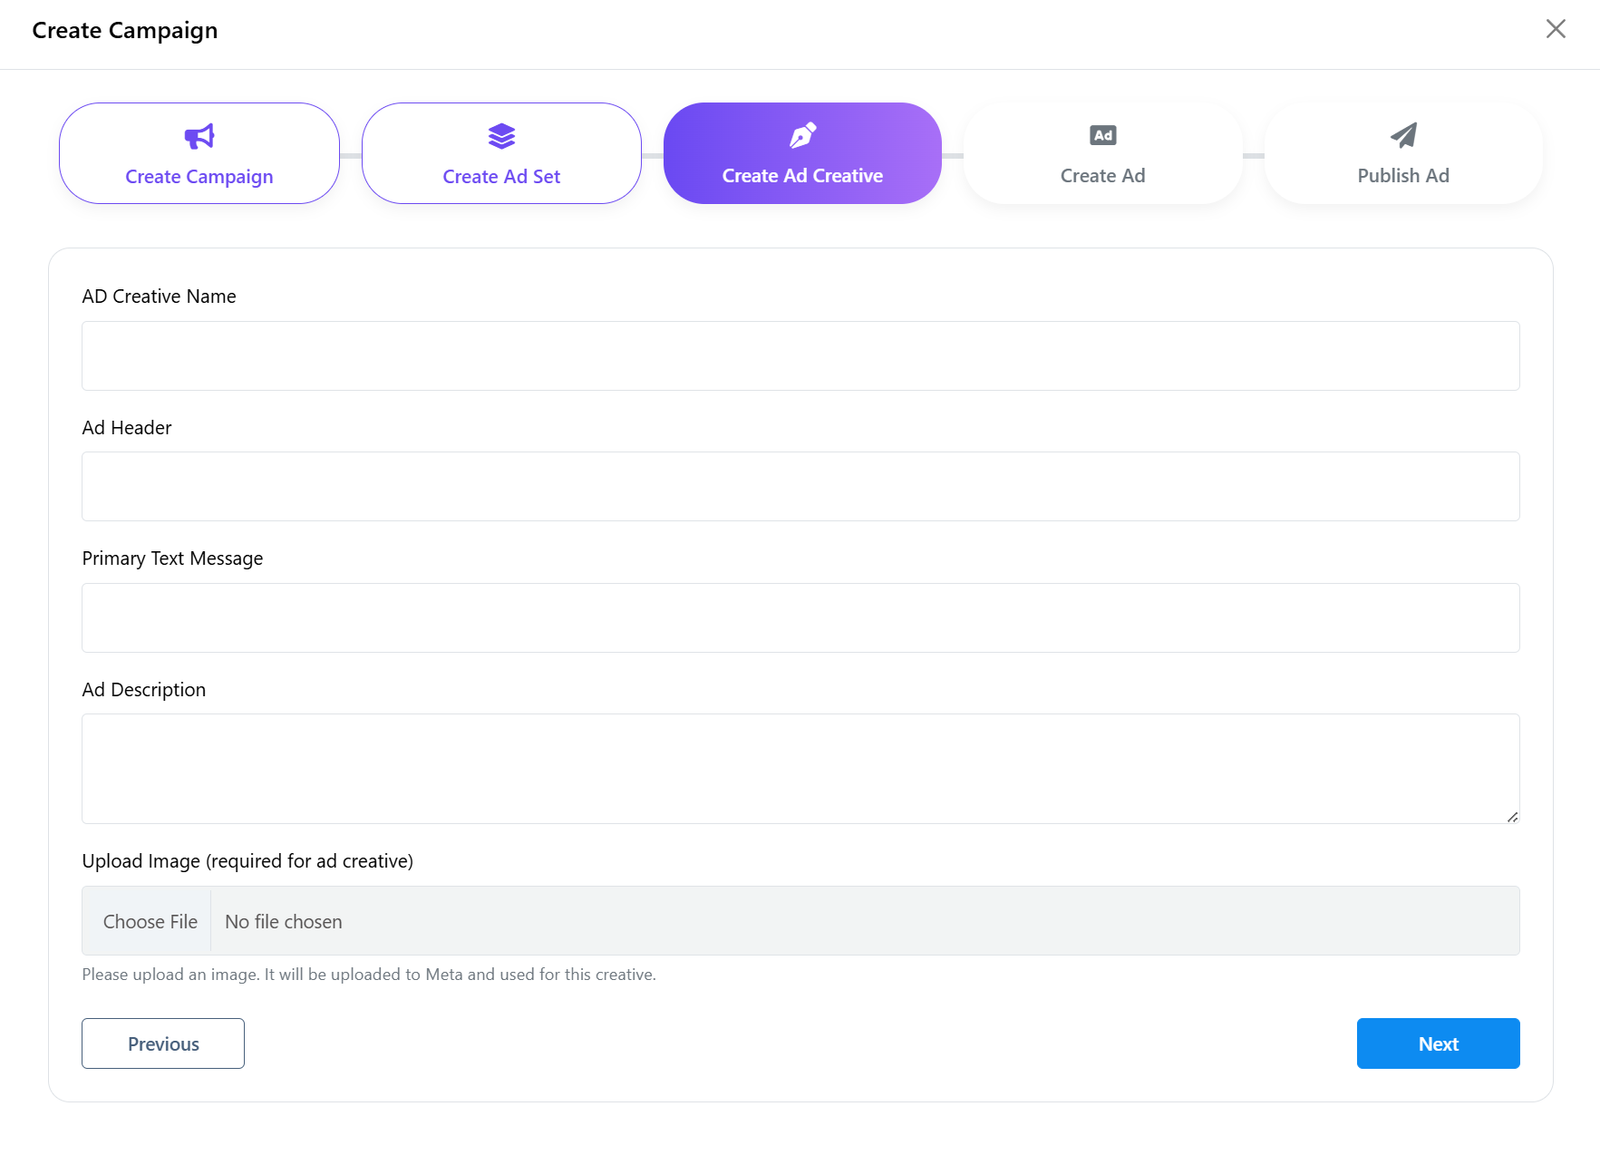Focus the Ad Description text area
1600x1165 pixels.
(x=801, y=769)
